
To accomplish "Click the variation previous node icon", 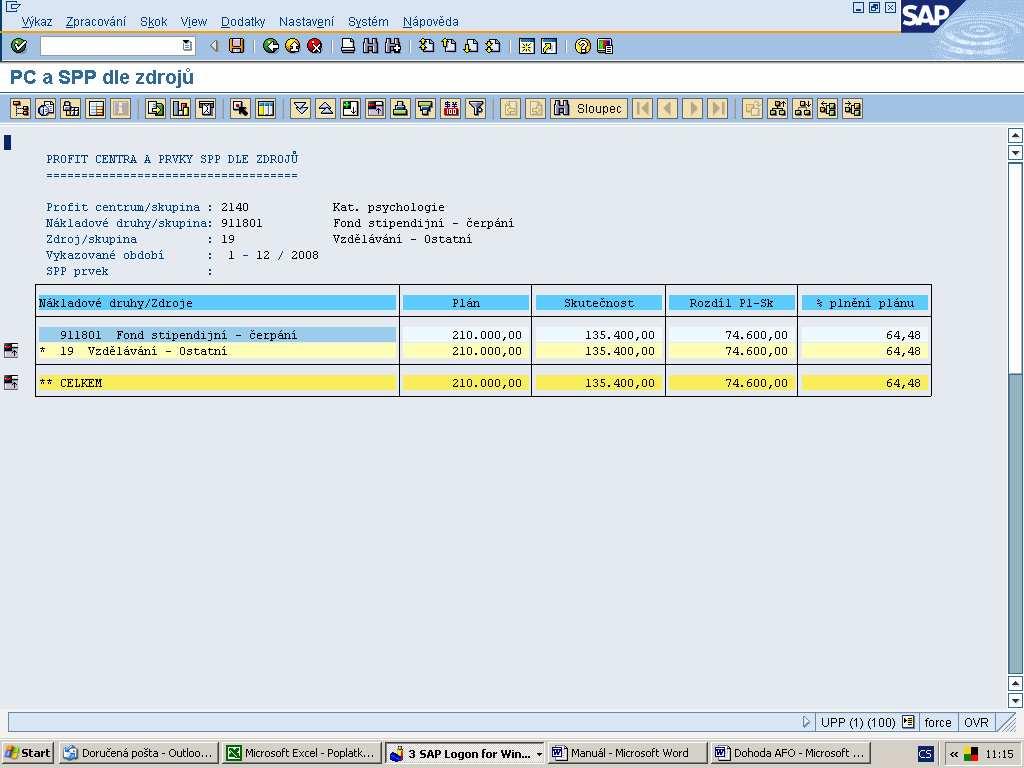I will click(x=827, y=108).
